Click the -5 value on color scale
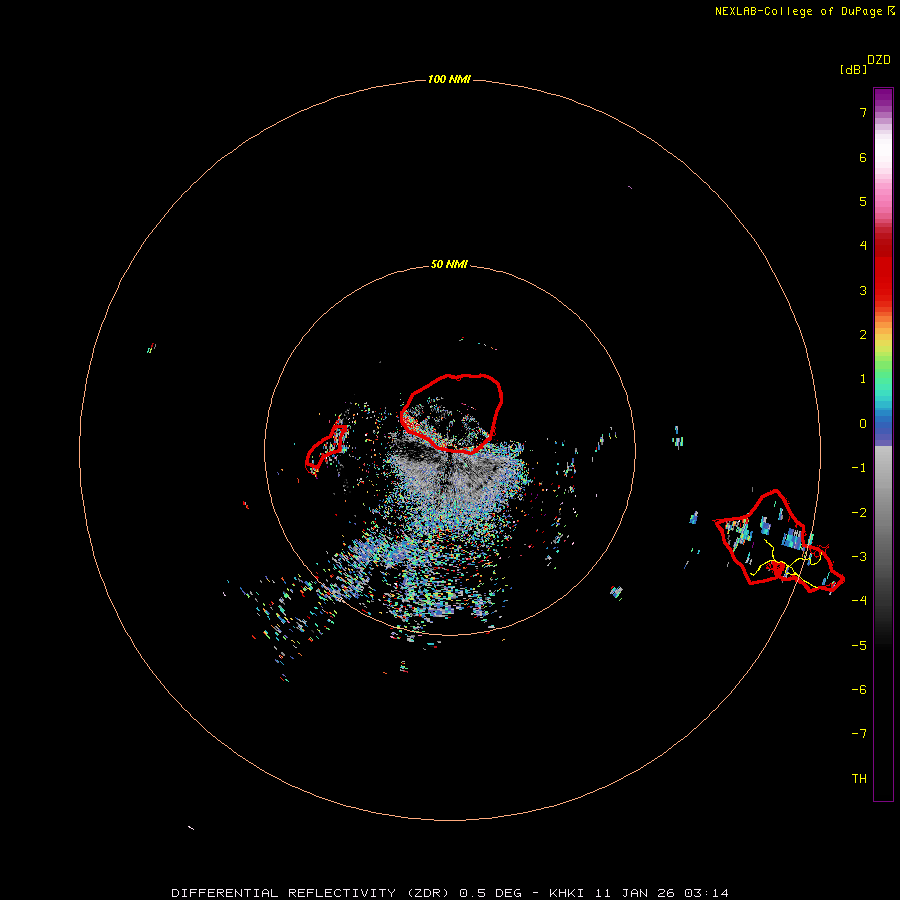 coord(859,646)
